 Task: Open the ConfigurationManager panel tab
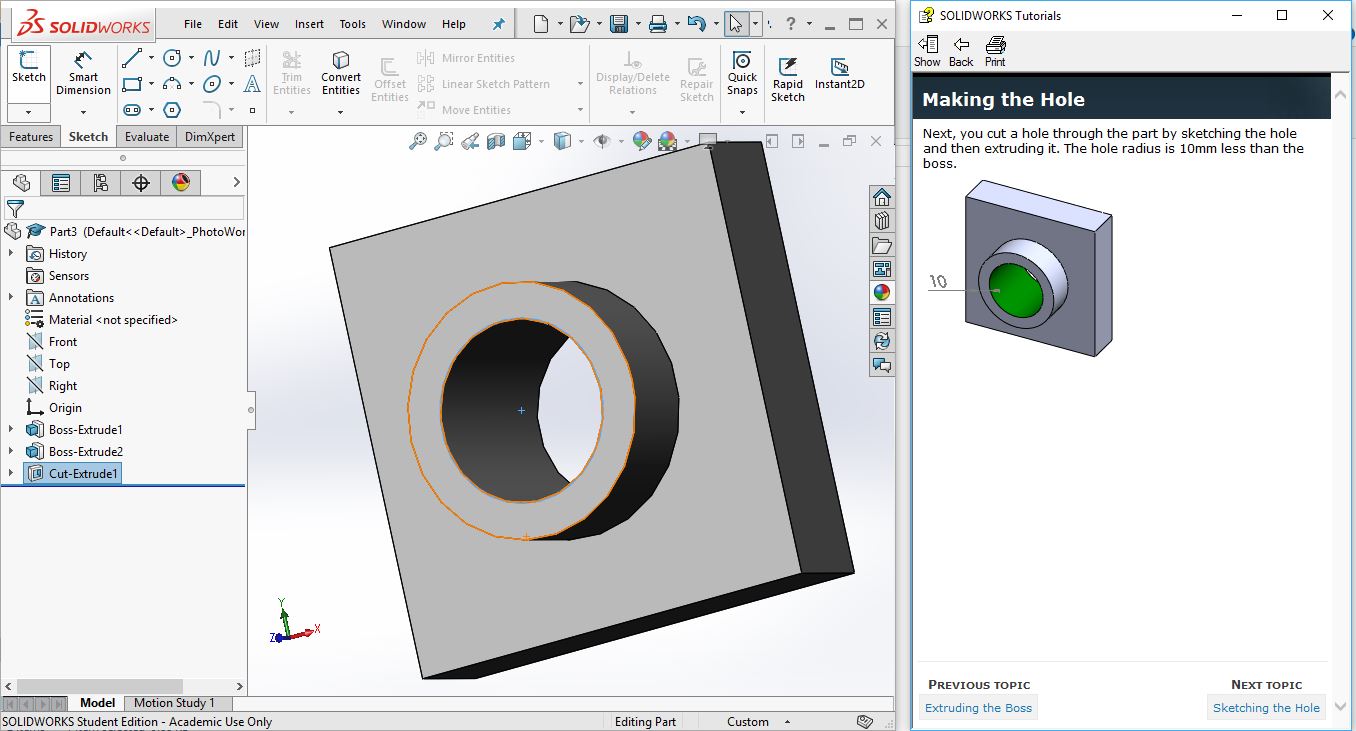(101, 182)
